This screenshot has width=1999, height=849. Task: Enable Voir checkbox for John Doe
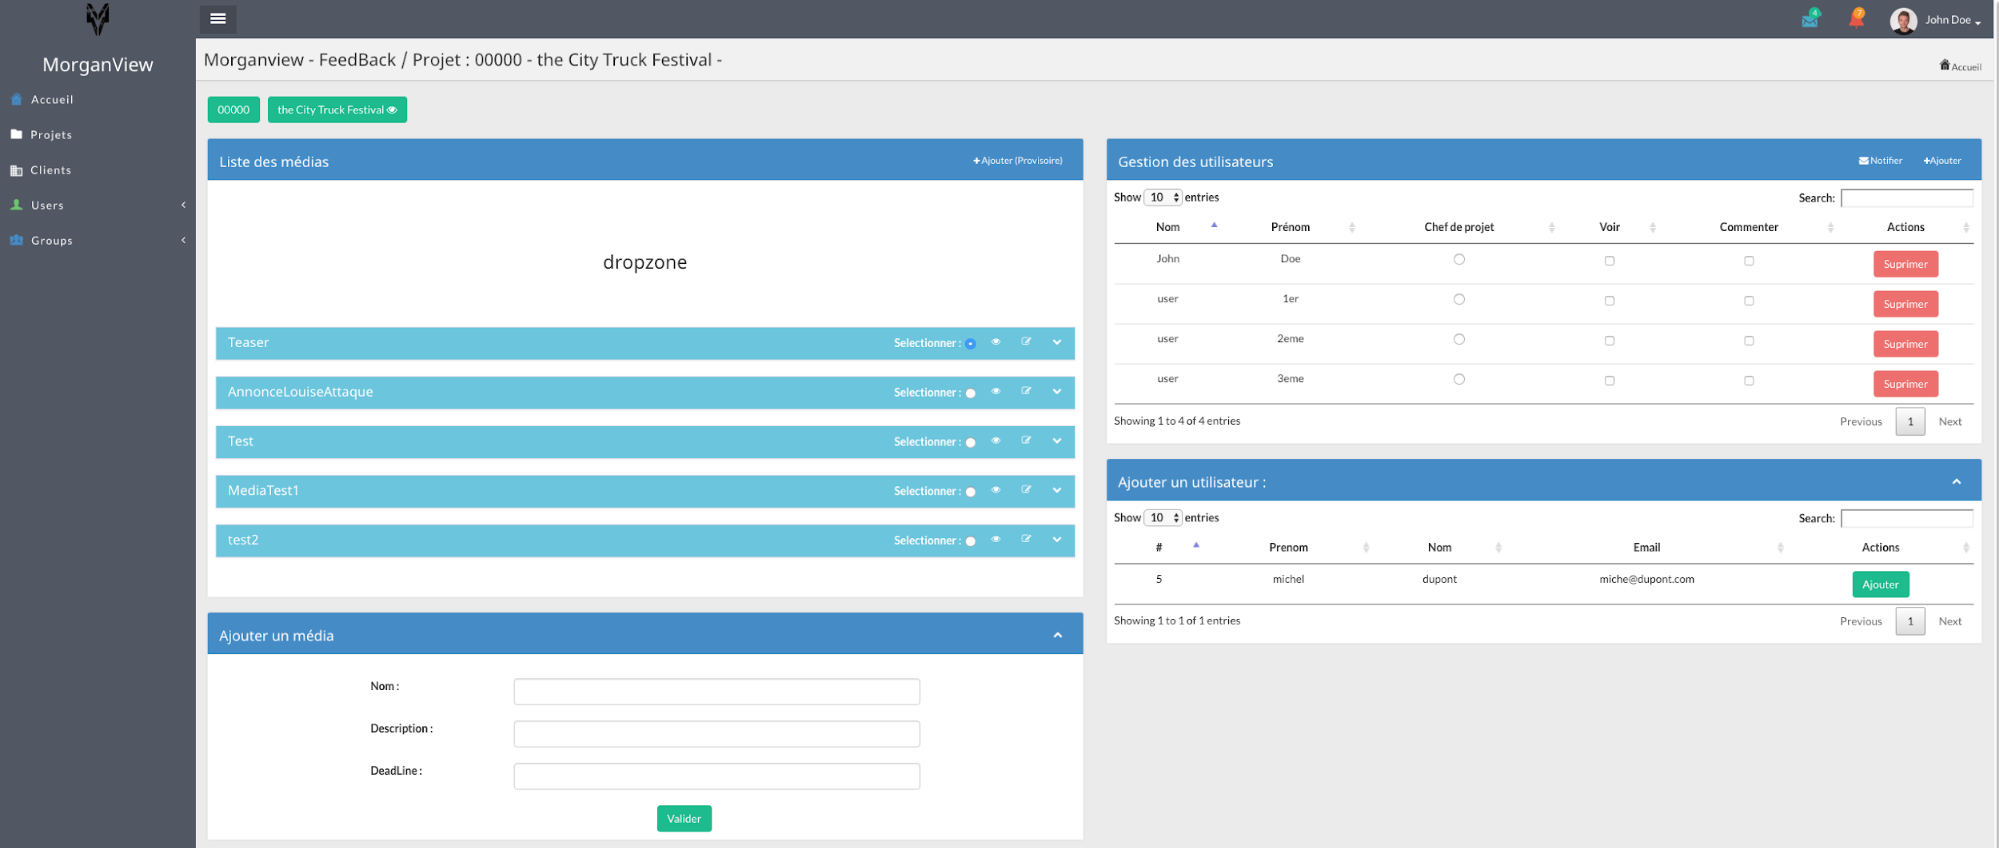pyautogui.click(x=1609, y=261)
